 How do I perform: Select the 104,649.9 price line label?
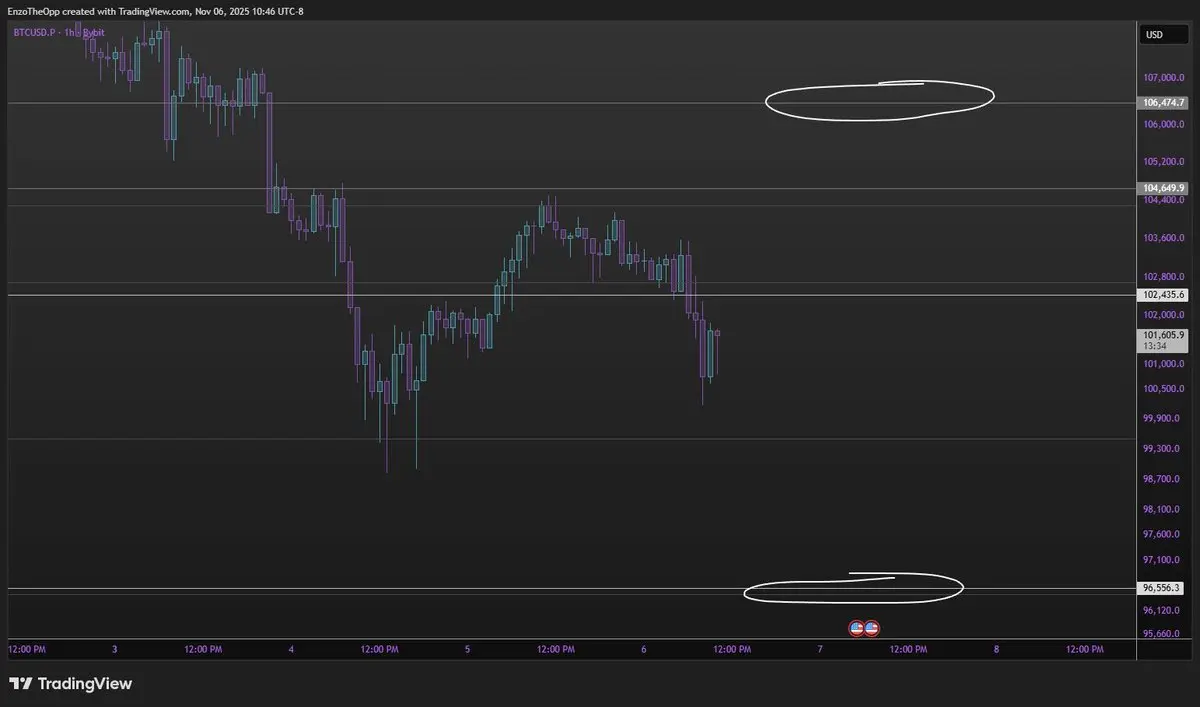click(x=1163, y=188)
